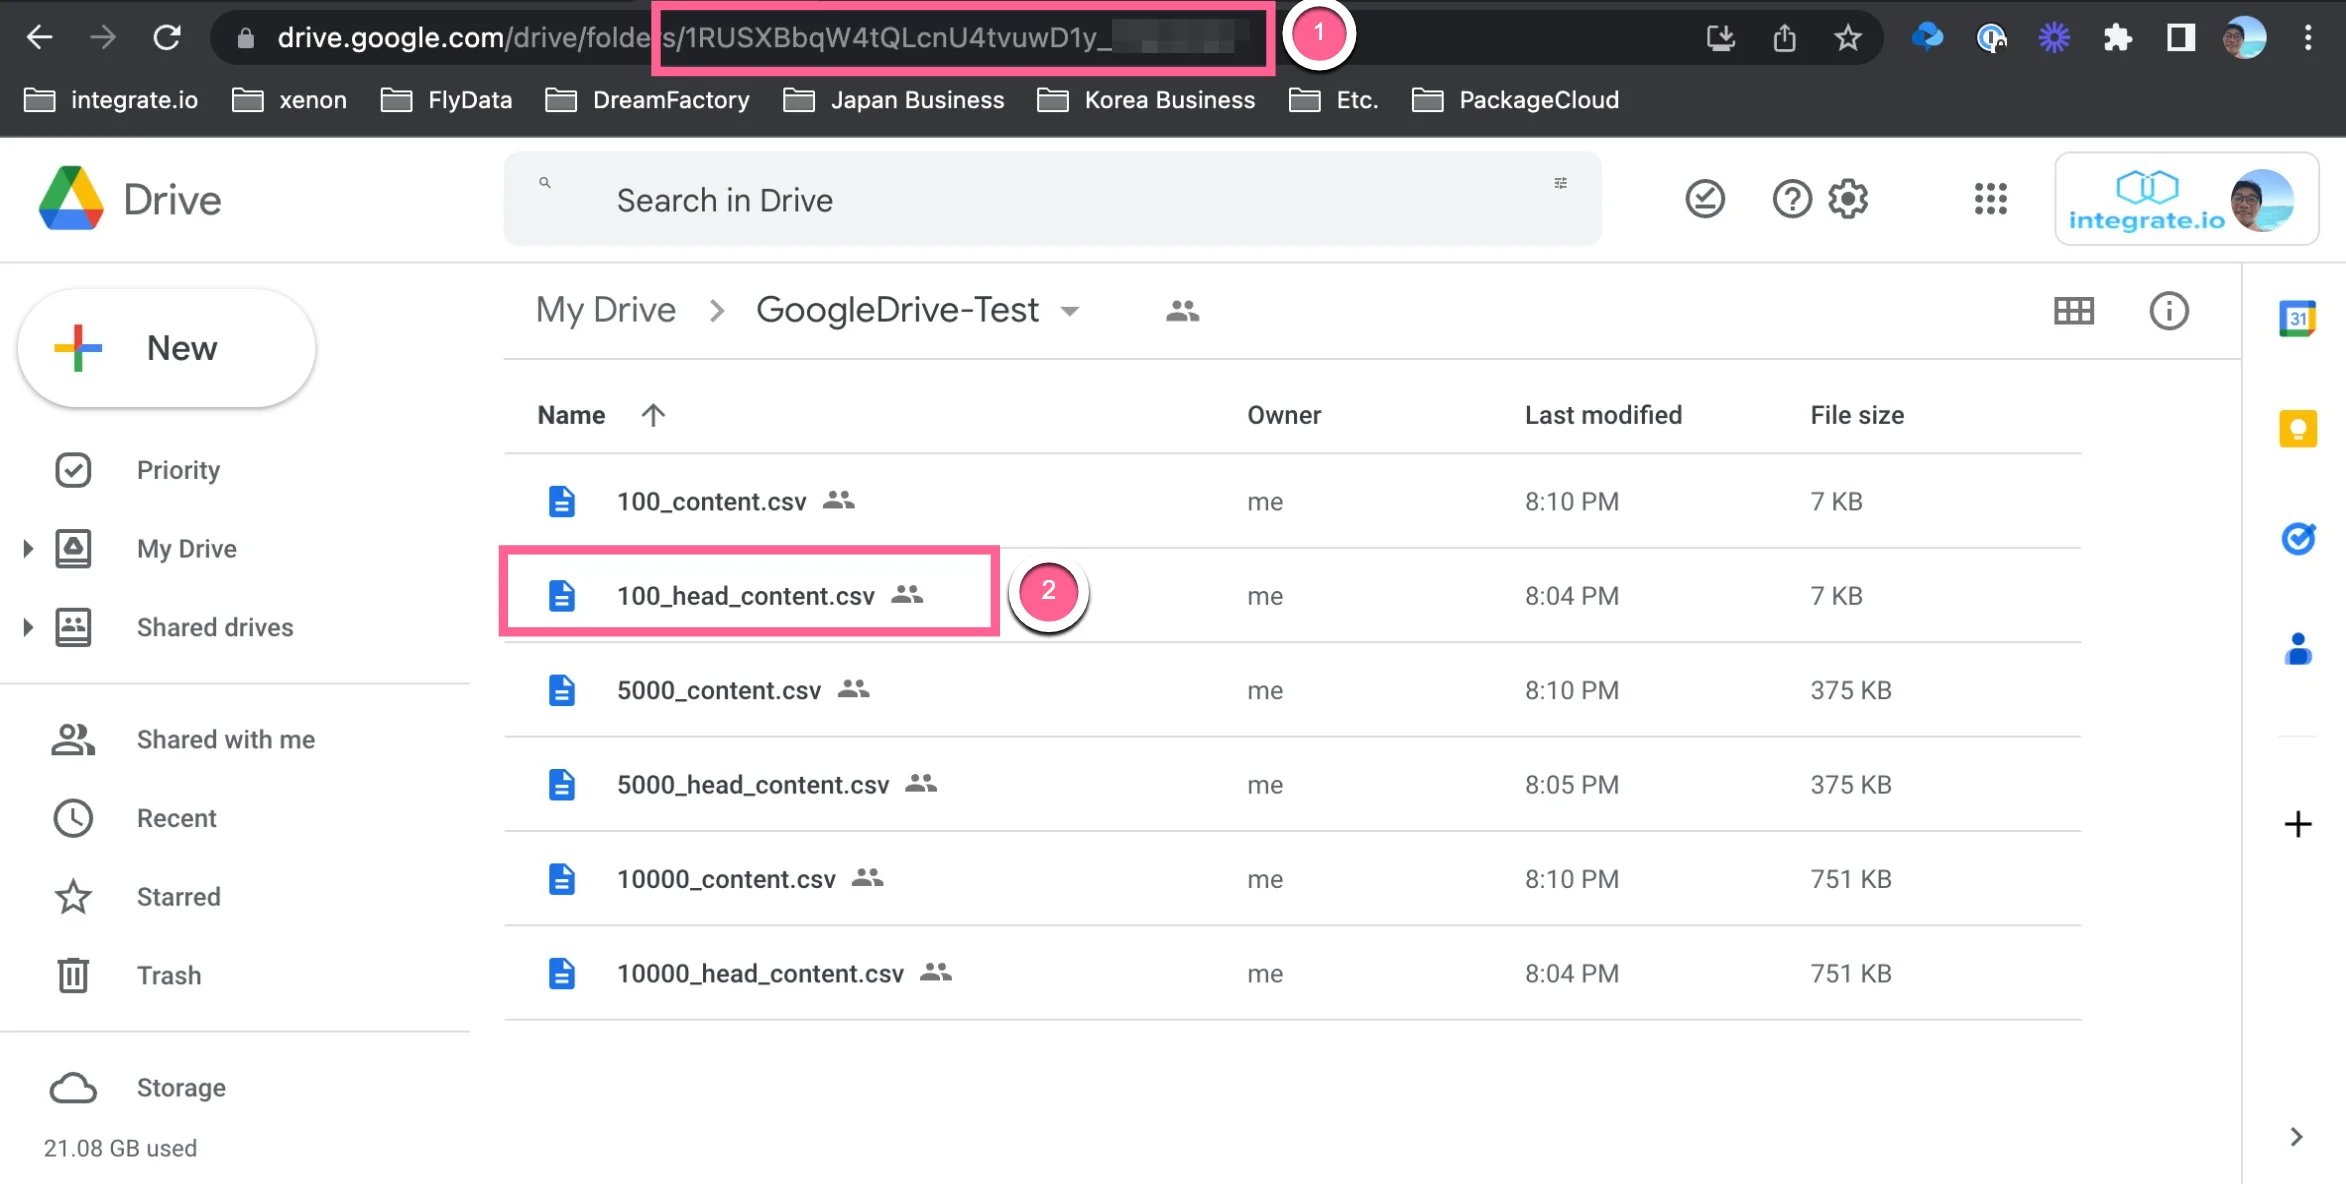2346x1184 pixels.
Task: Go to Shared with me
Action: click(225, 739)
